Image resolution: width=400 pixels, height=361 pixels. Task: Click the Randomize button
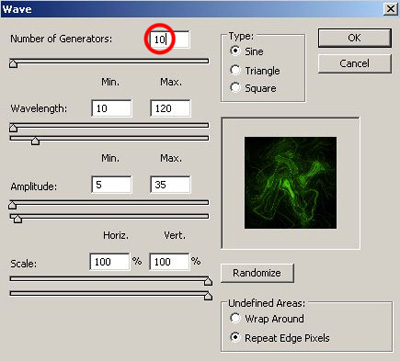(257, 273)
